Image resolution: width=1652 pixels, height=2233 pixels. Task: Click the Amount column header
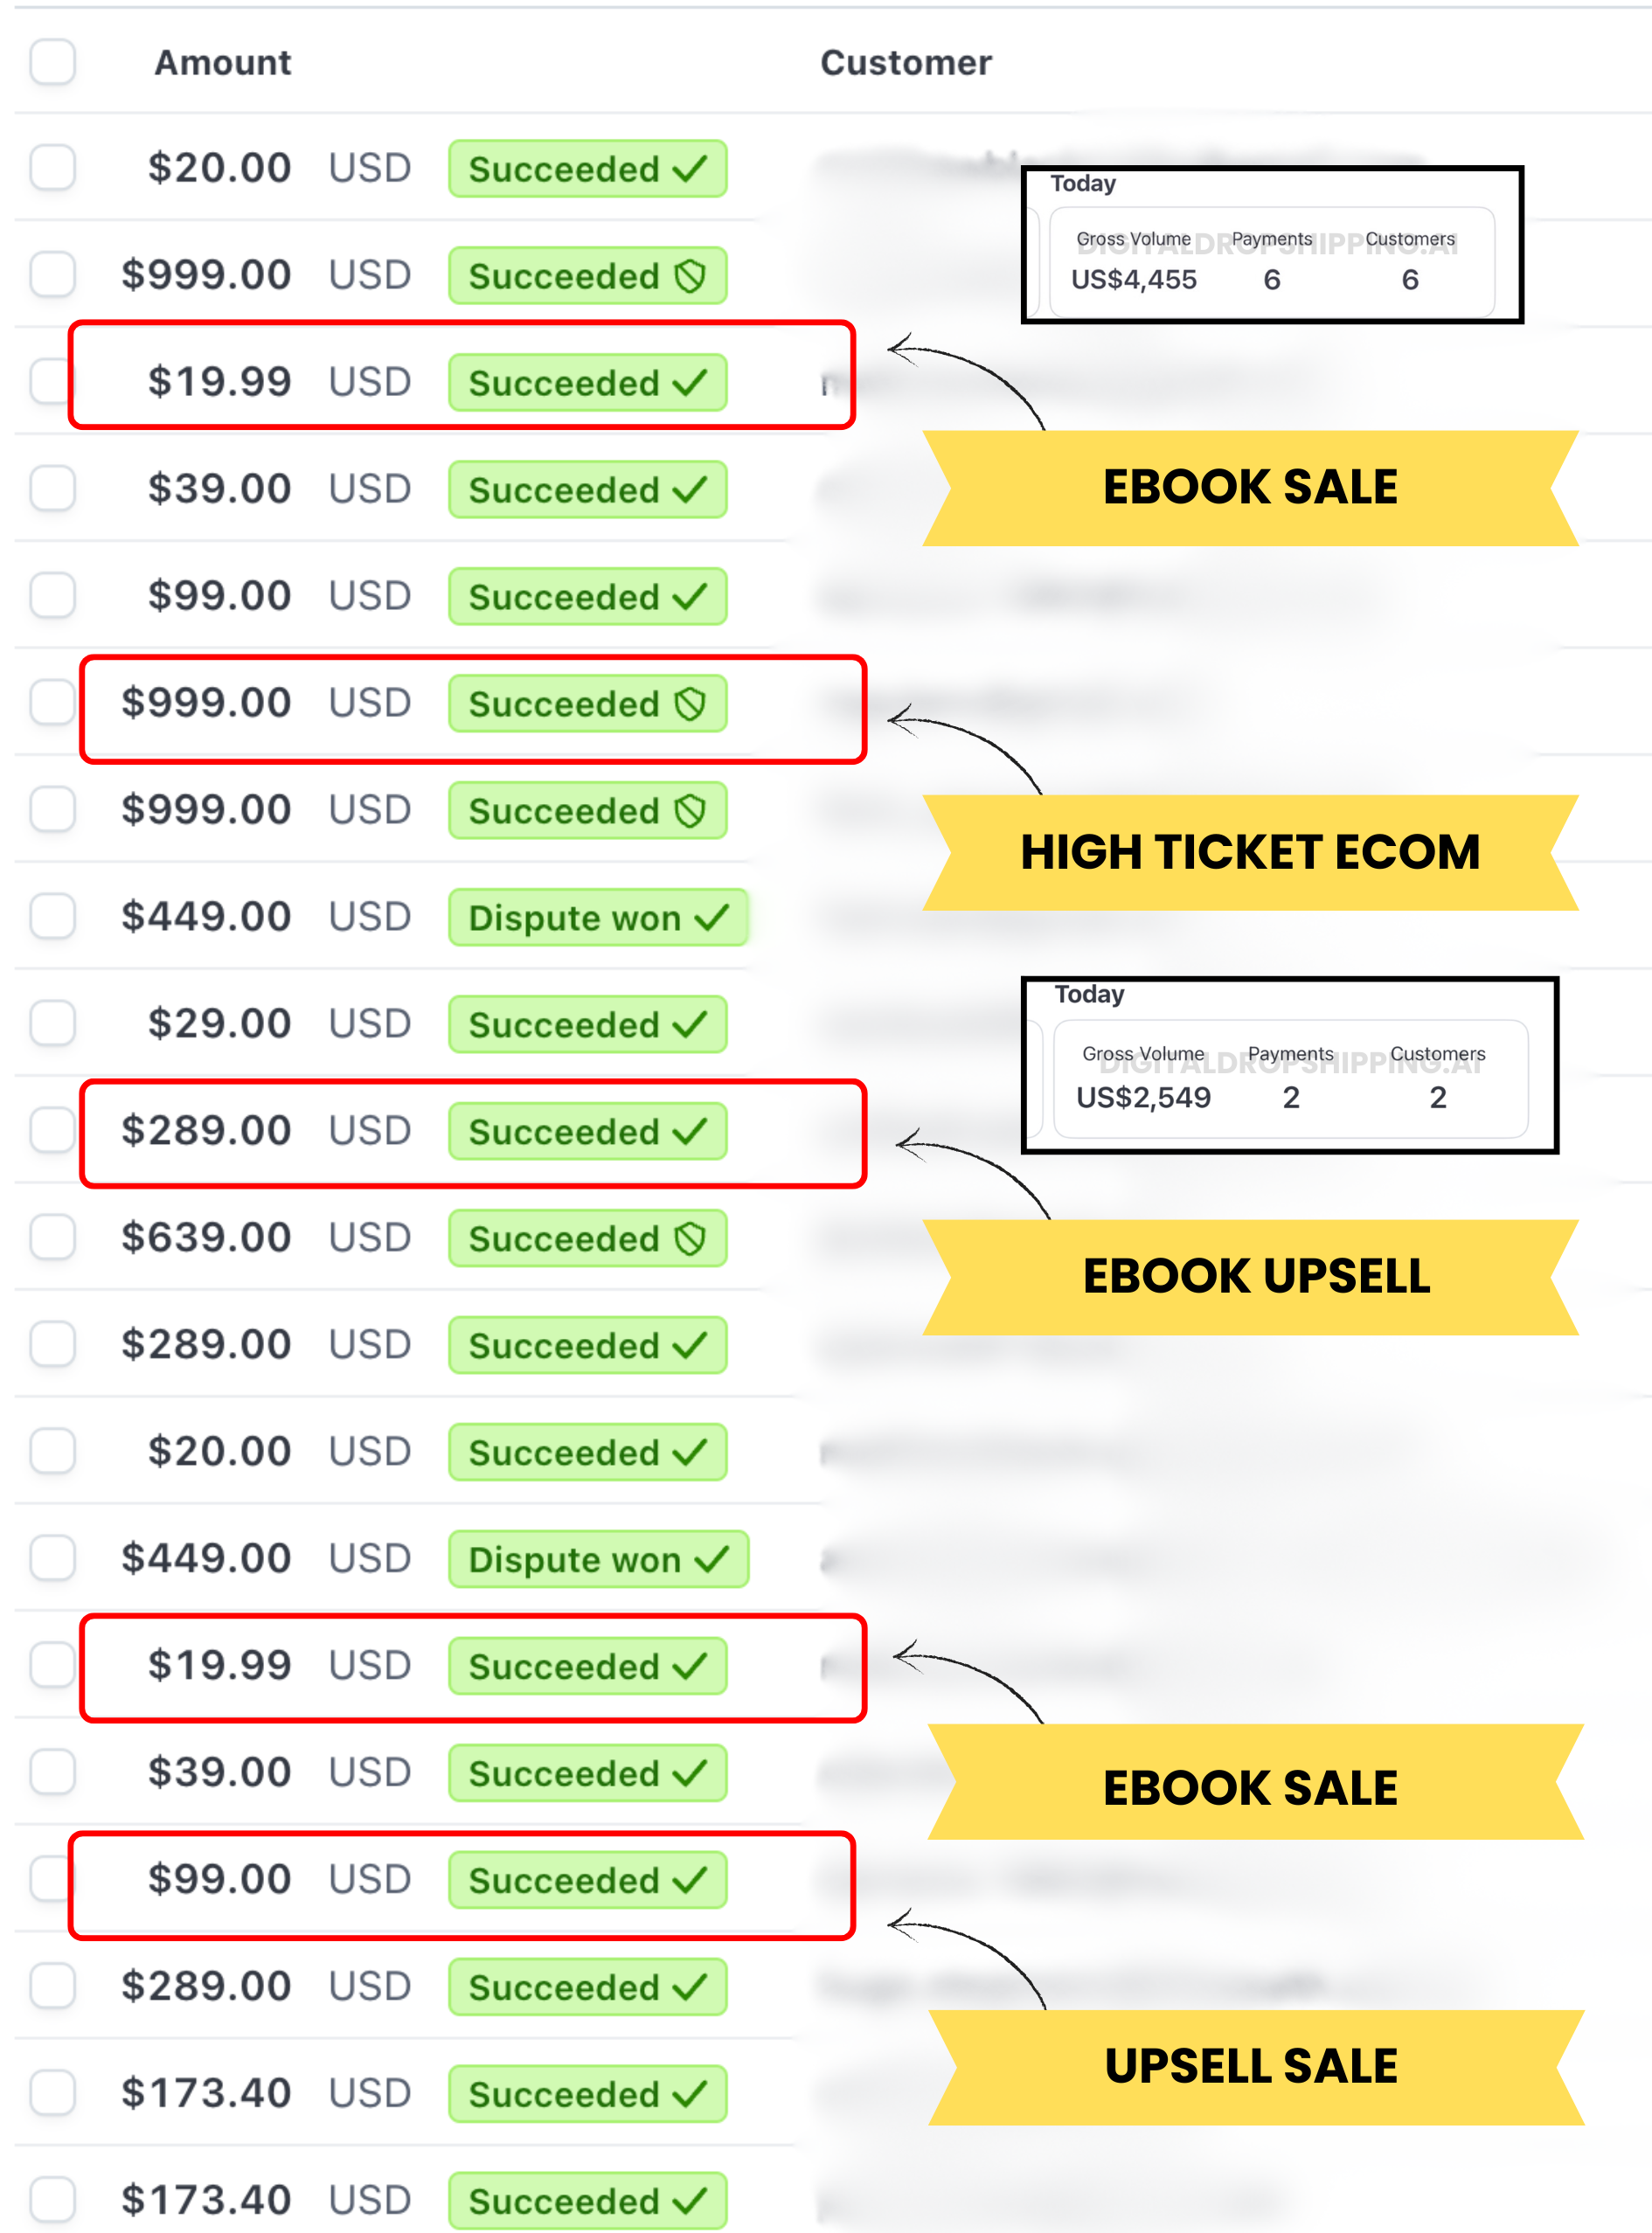click(222, 63)
